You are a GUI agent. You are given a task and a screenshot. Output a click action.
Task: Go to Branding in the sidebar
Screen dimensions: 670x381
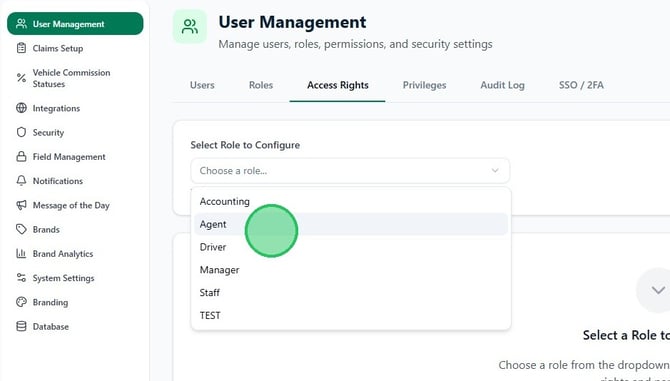(75, 302)
